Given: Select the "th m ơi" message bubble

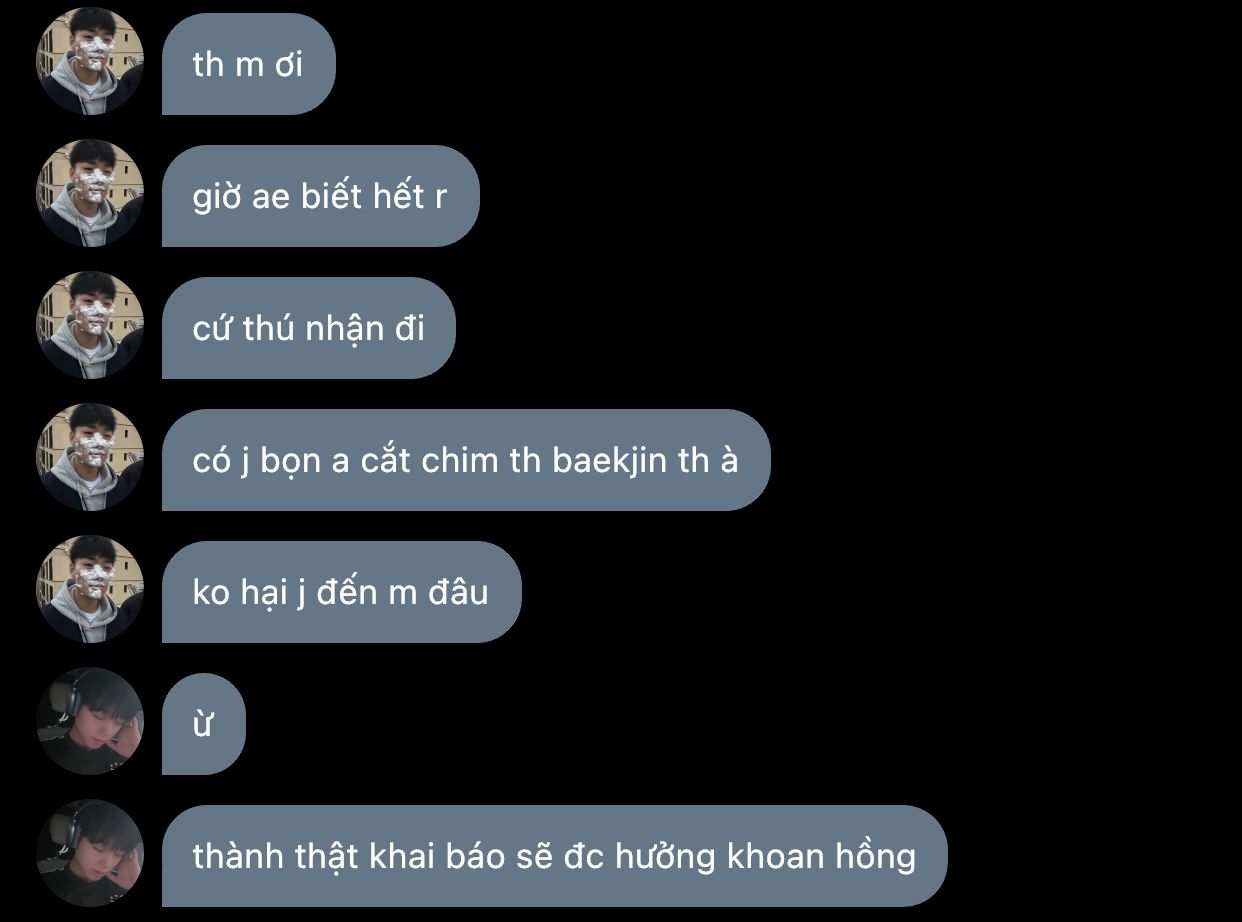Looking at the screenshot, I should (248, 64).
